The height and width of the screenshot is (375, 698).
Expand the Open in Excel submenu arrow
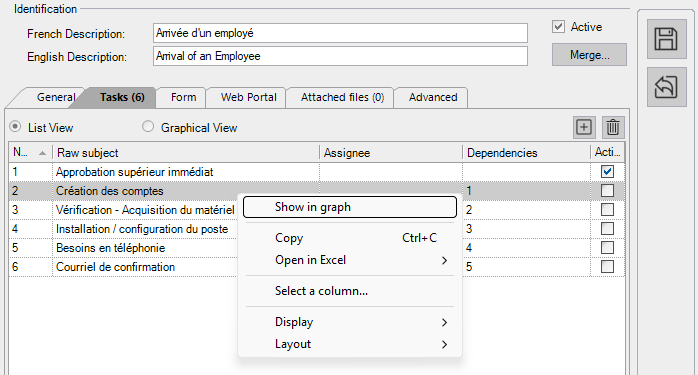(444, 261)
